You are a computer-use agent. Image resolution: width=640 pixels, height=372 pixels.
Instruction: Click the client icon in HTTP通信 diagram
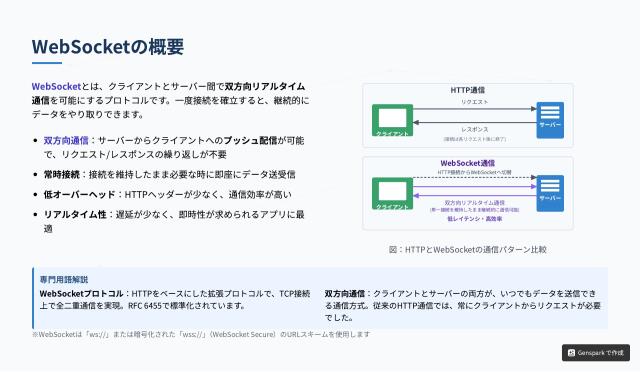pyautogui.click(x=392, y=120)
